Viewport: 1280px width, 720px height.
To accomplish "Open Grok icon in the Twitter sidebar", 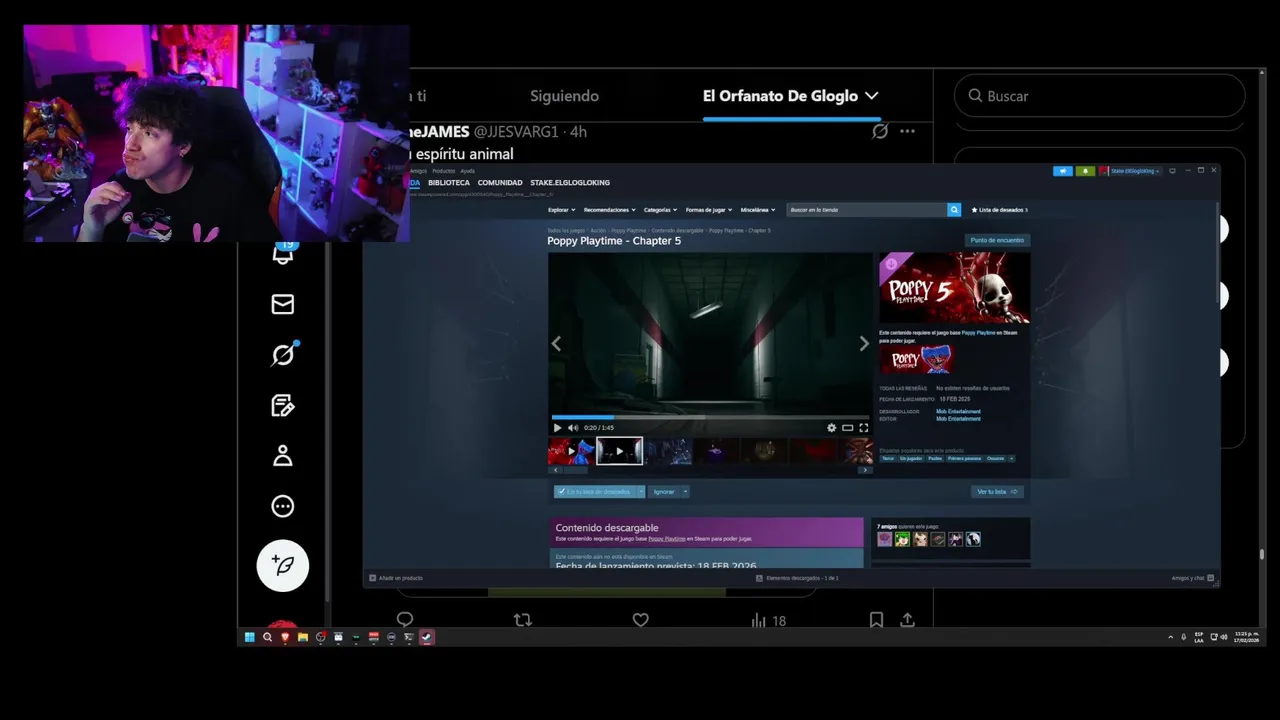I will pos(283,354).
